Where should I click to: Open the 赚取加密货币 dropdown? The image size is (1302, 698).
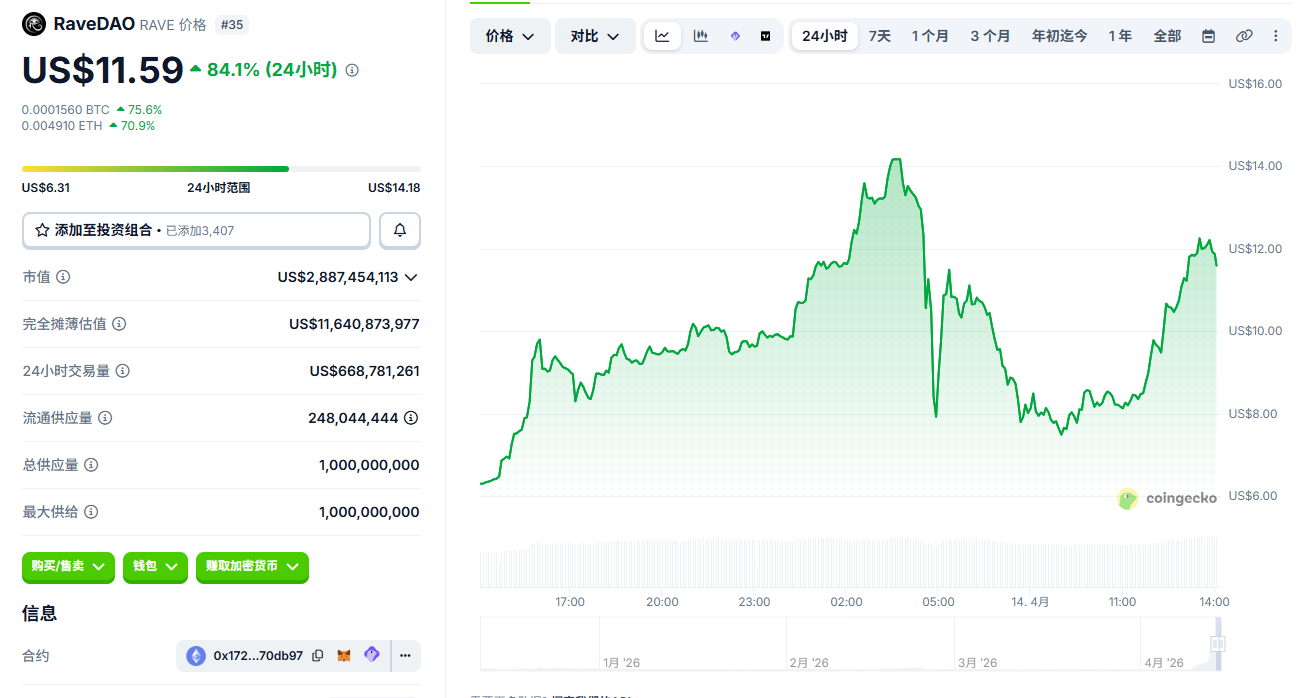(x=252, y=567)
